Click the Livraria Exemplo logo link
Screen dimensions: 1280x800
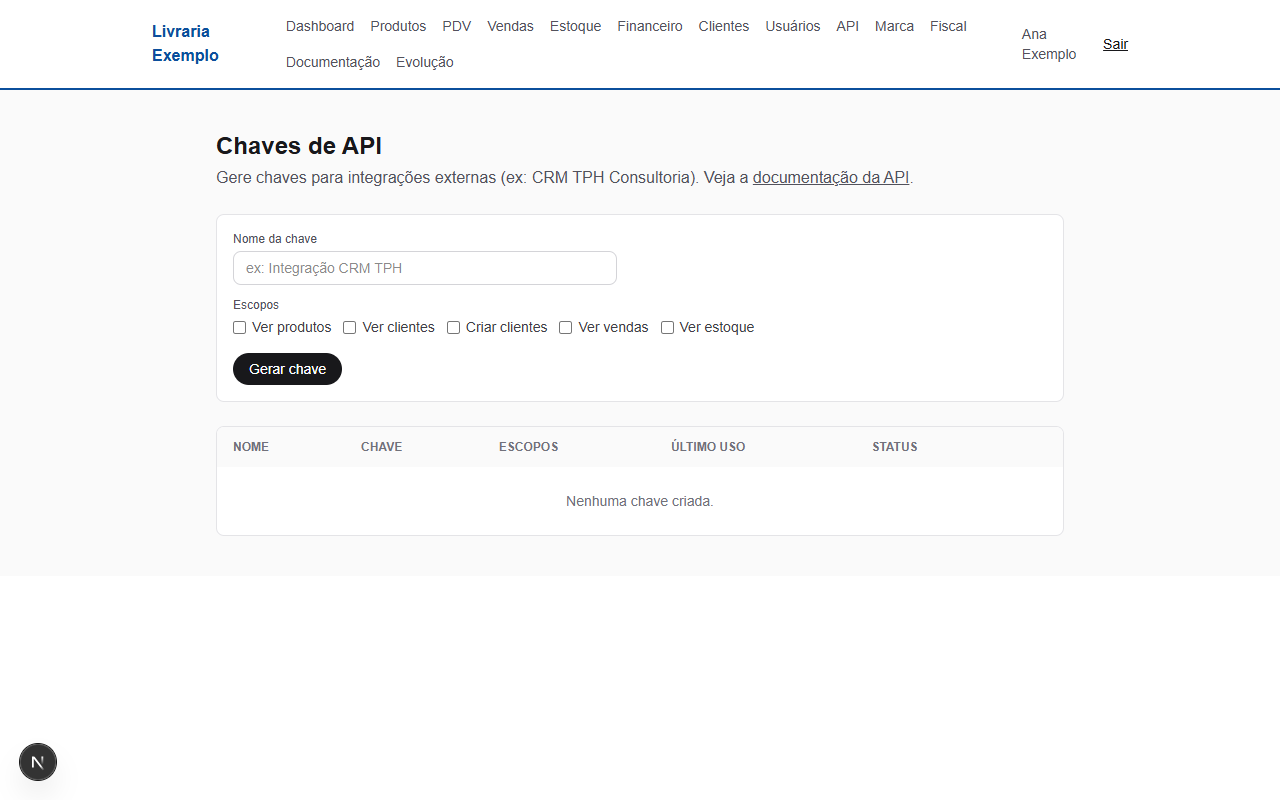tap(185, 43)
